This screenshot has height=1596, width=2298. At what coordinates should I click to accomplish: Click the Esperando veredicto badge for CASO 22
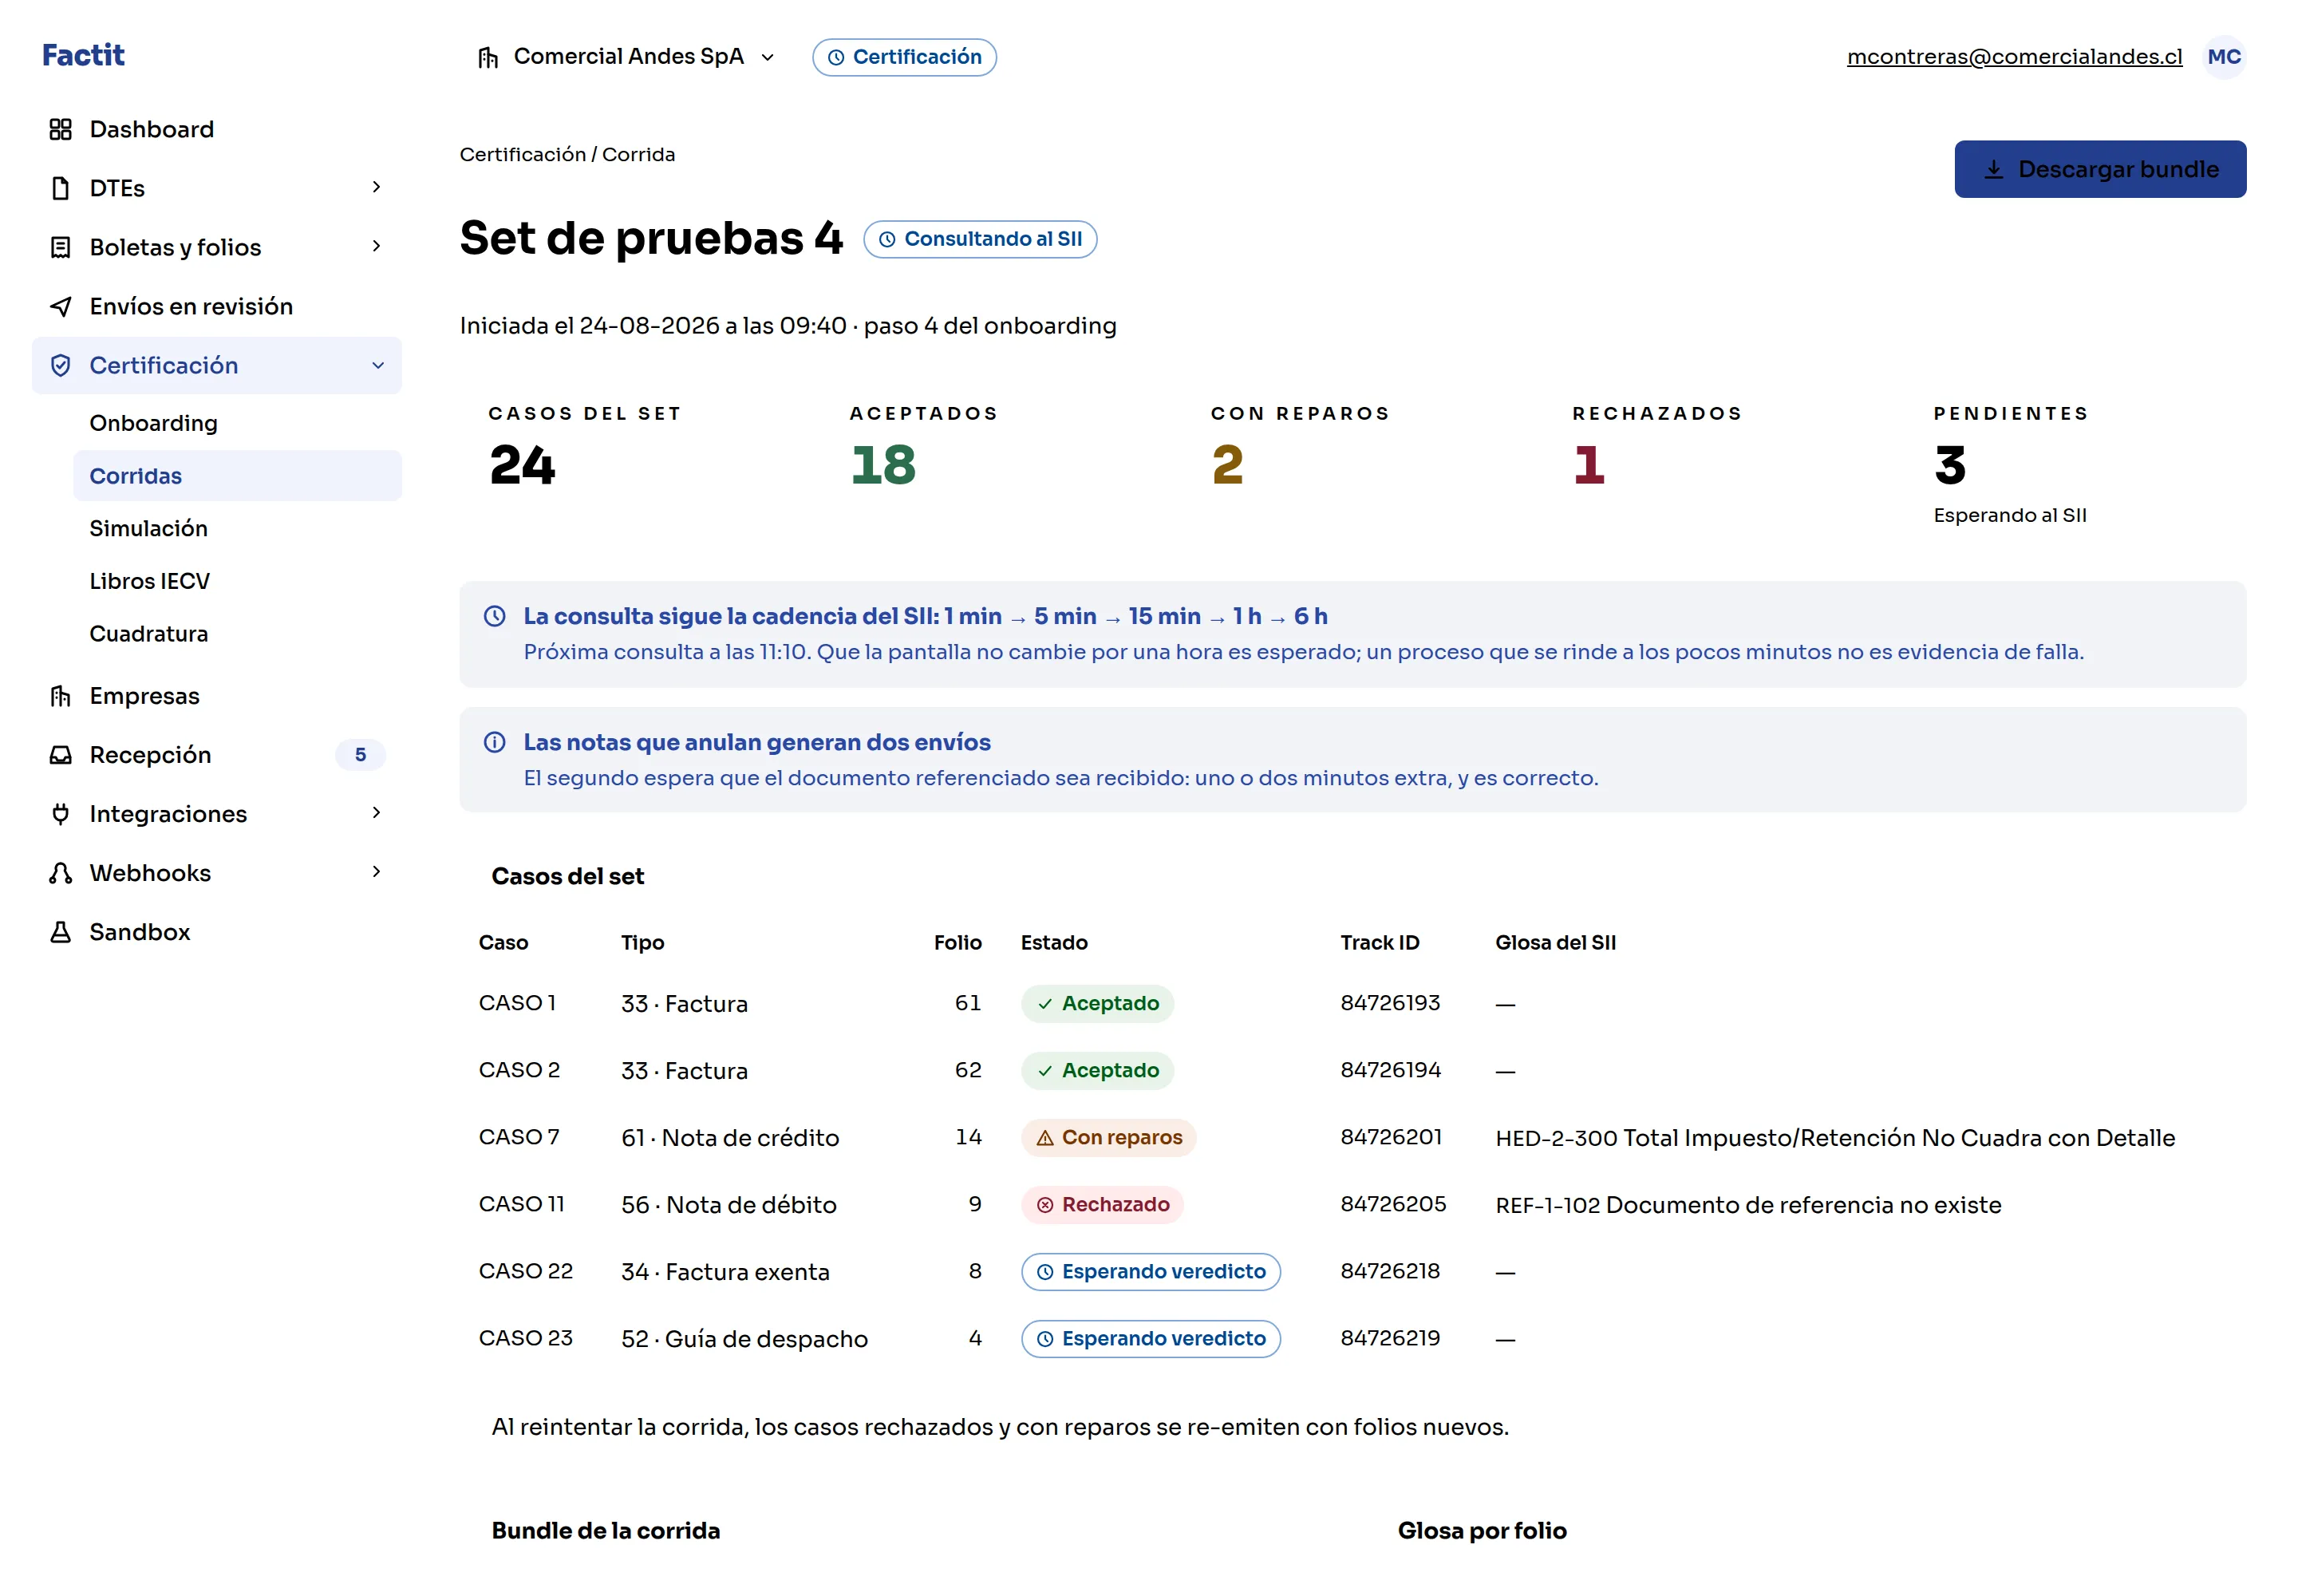pyautogui.click(x=1151, y=1272)
